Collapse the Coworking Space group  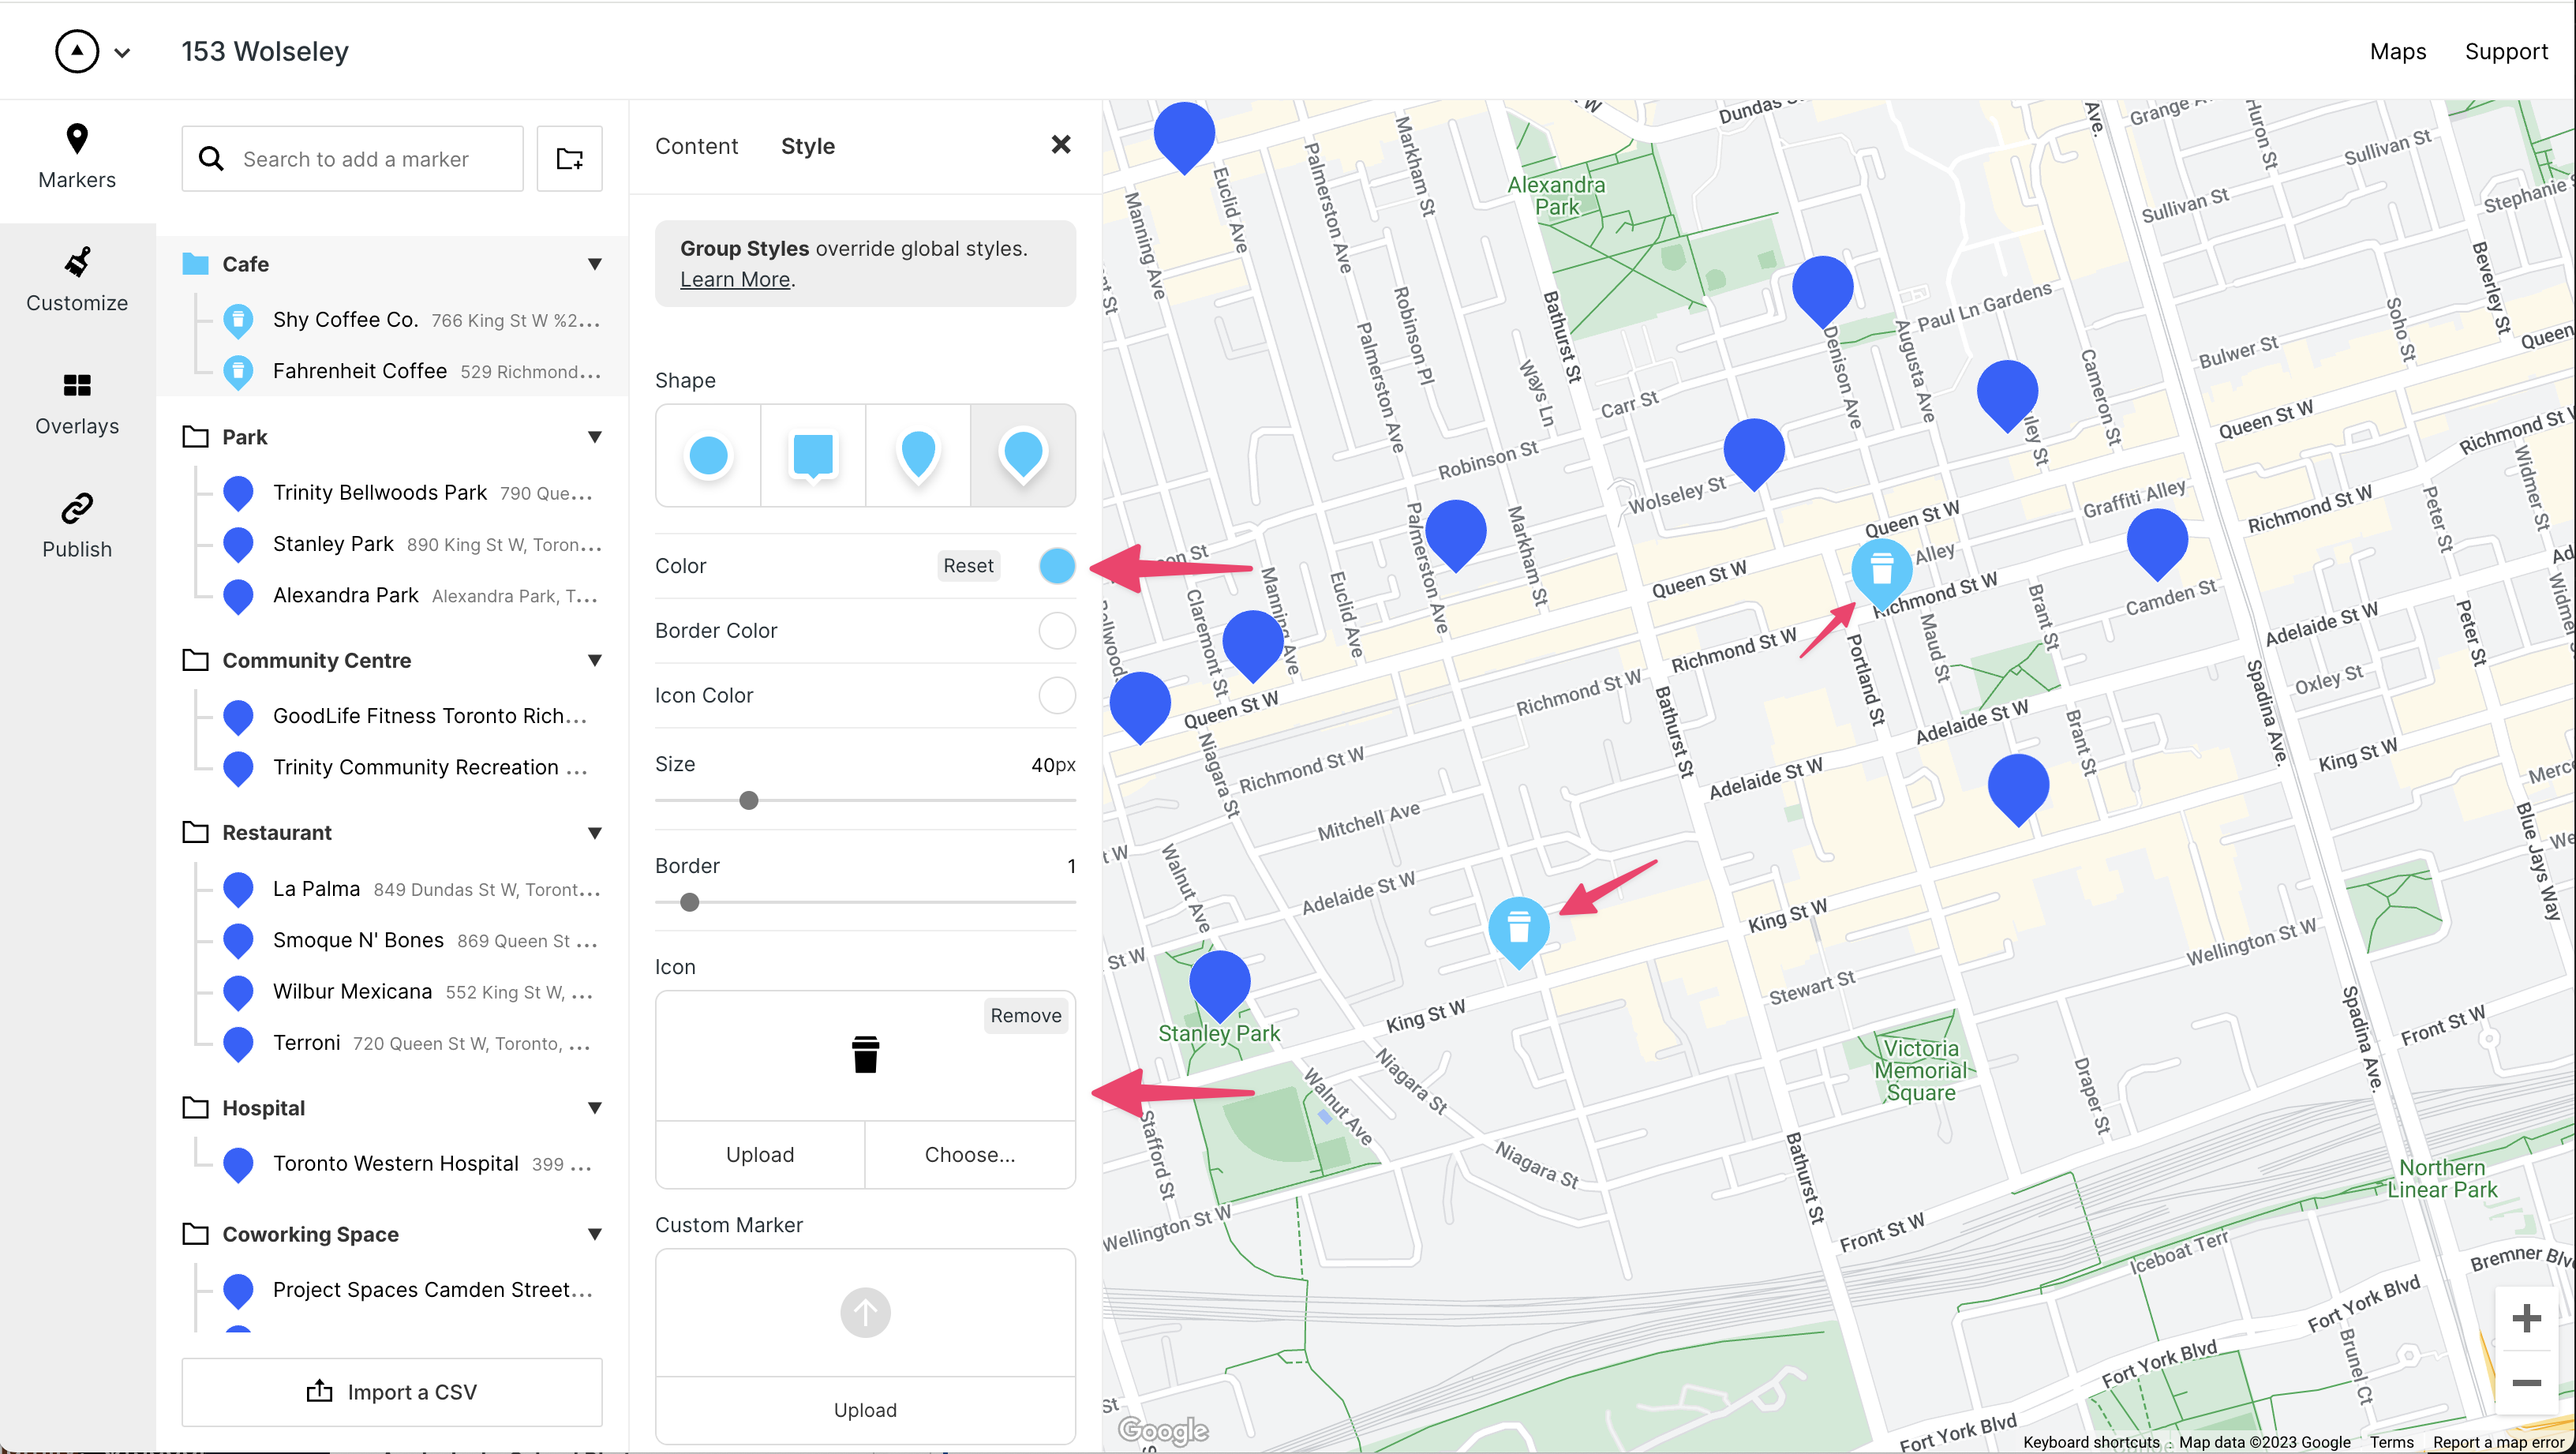(x=595, y=1234)
